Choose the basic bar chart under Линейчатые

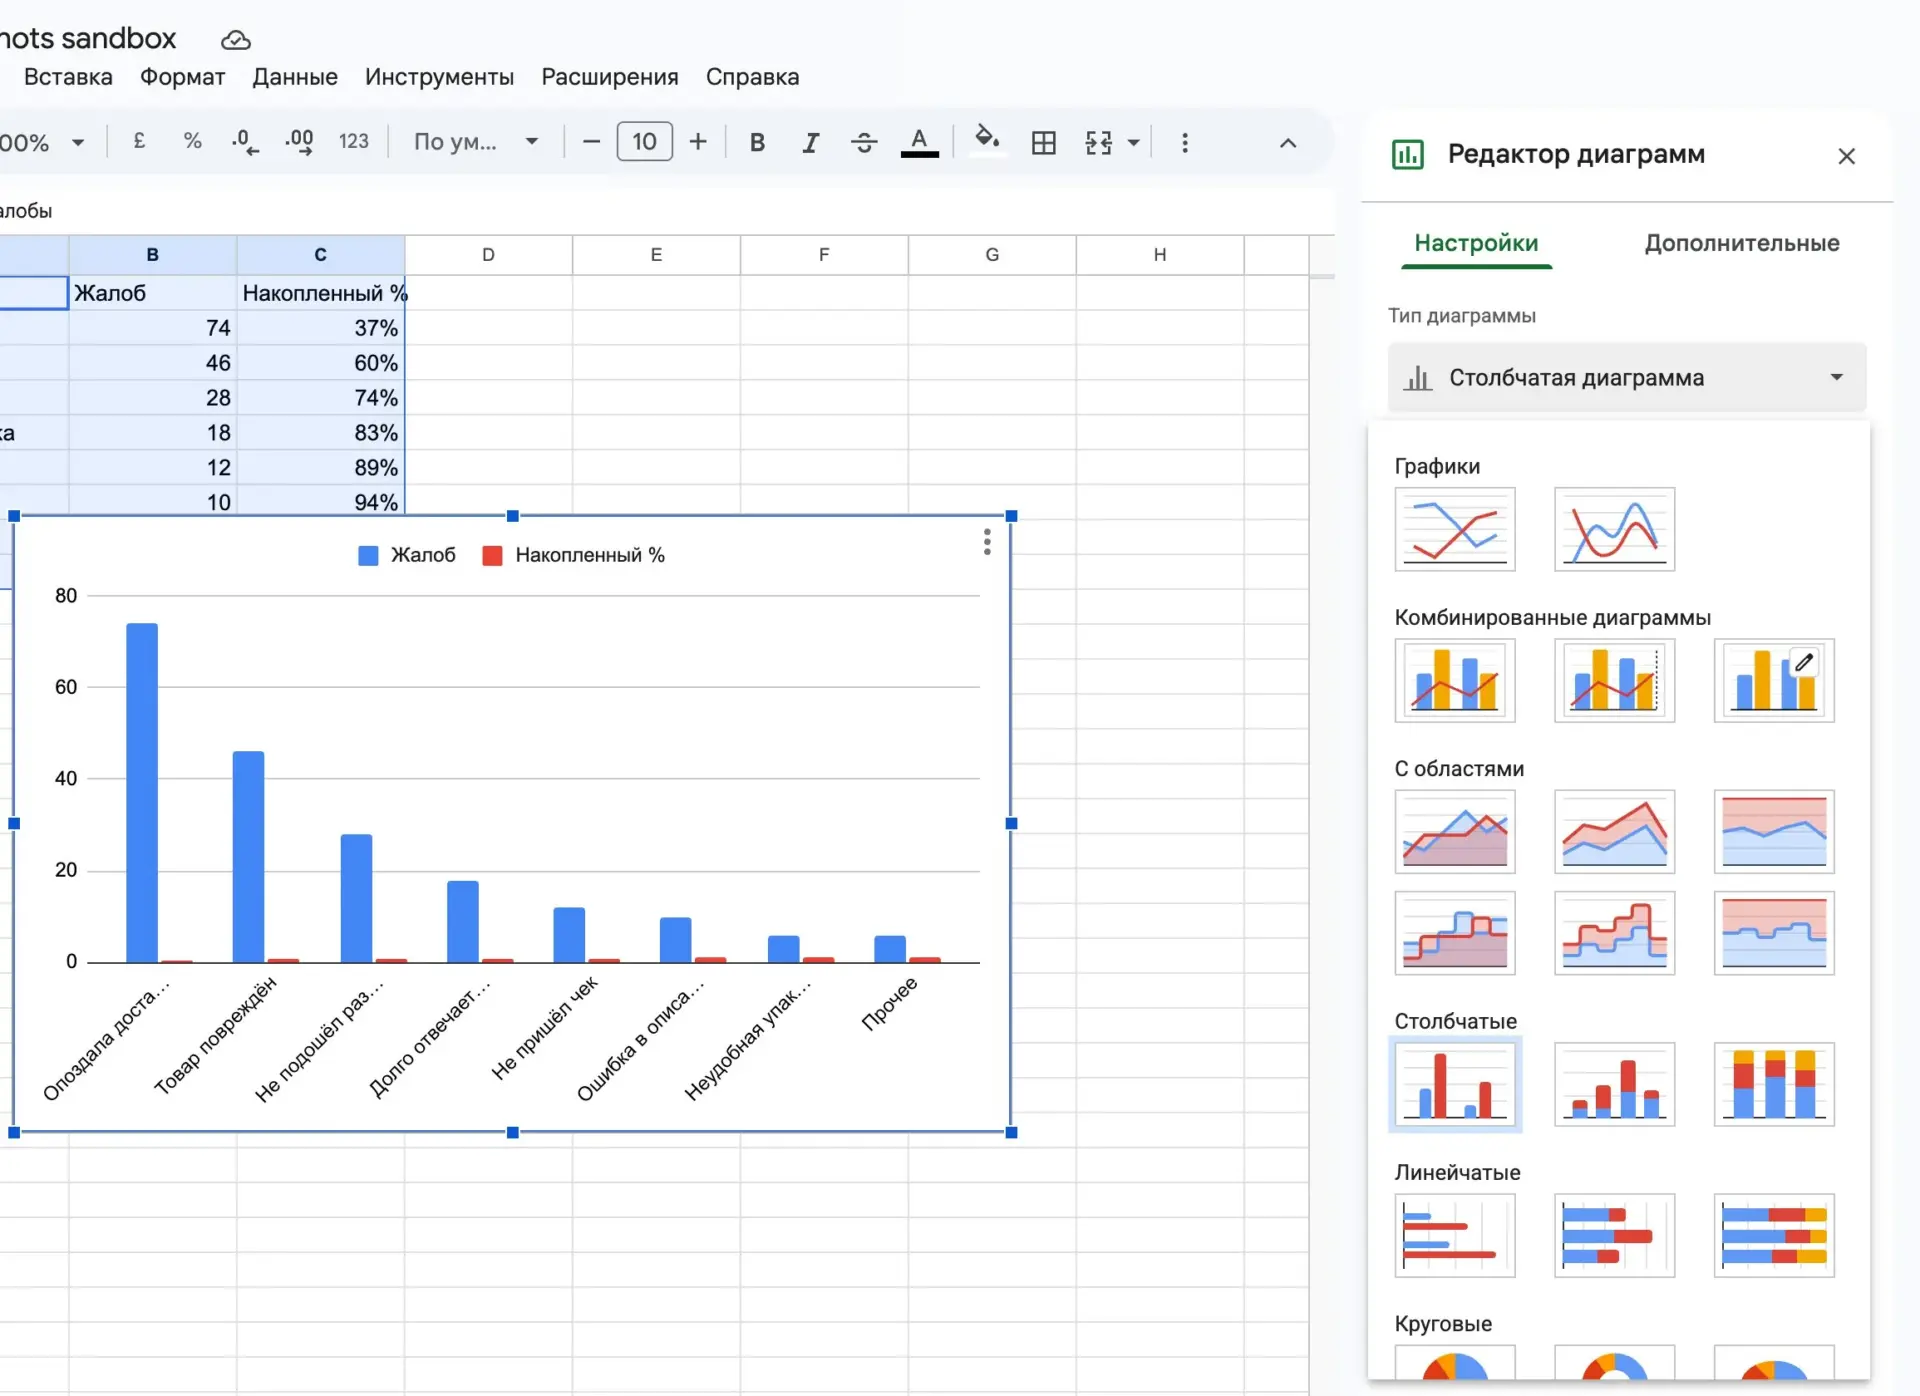click(1455, 1235)
